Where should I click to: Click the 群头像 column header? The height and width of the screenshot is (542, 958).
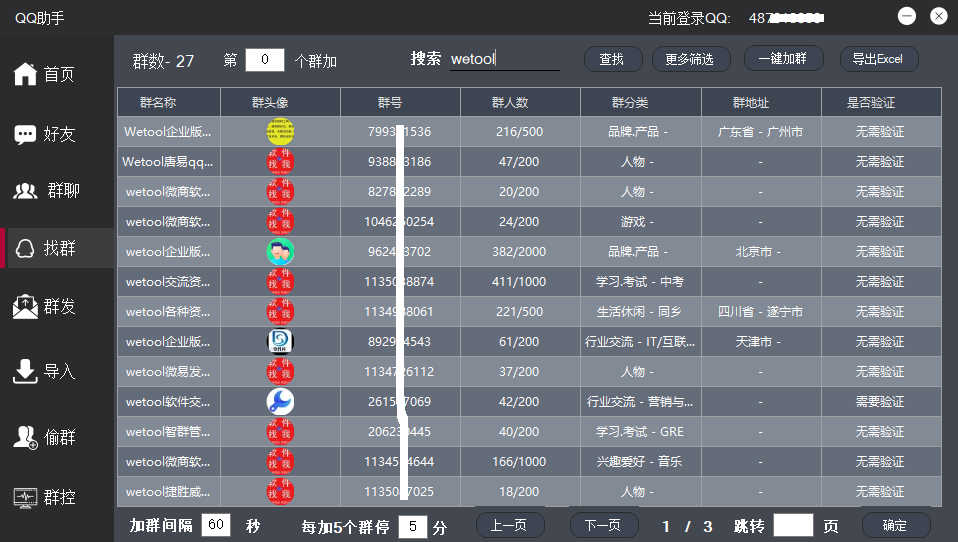[280, 102]
